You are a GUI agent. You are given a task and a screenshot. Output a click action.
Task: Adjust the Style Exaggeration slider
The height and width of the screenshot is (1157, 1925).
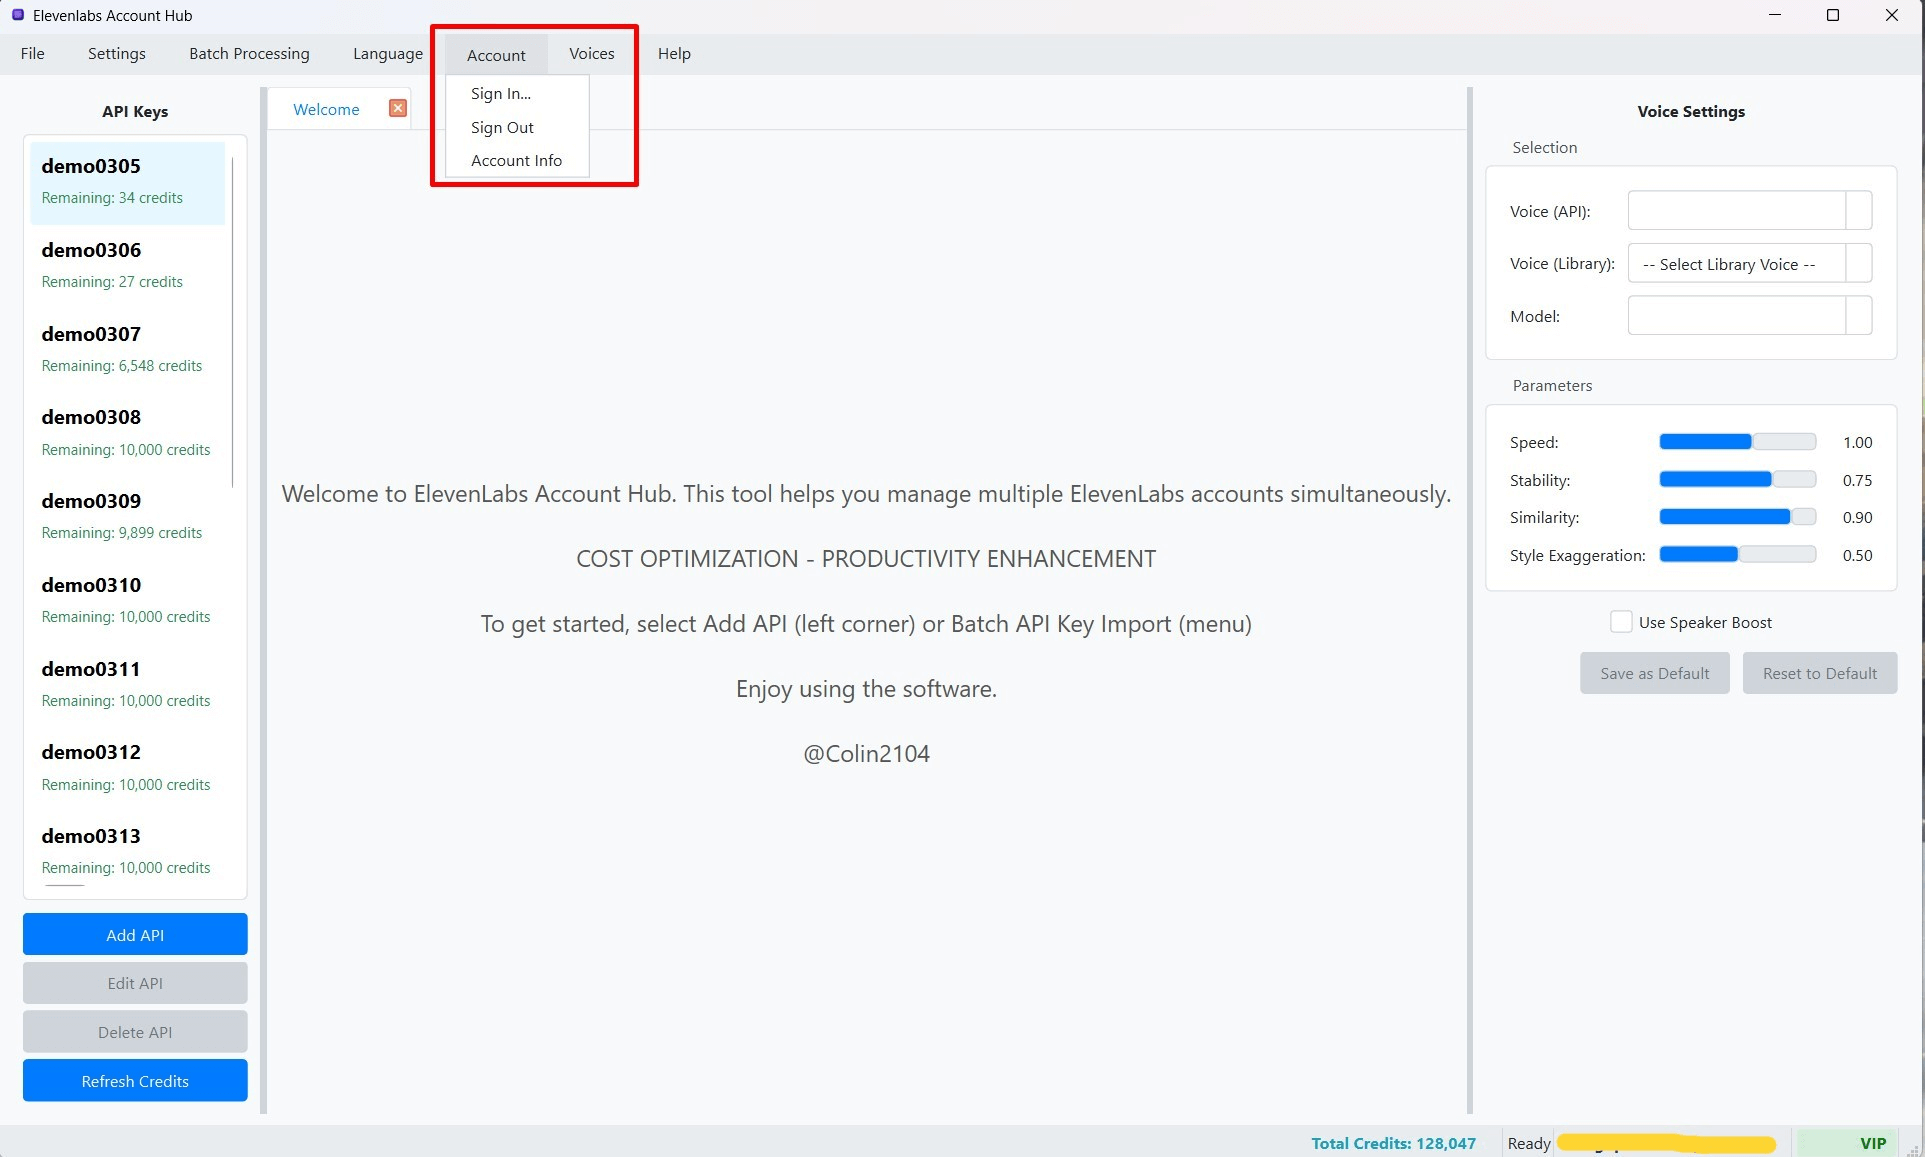[1738, 555]
